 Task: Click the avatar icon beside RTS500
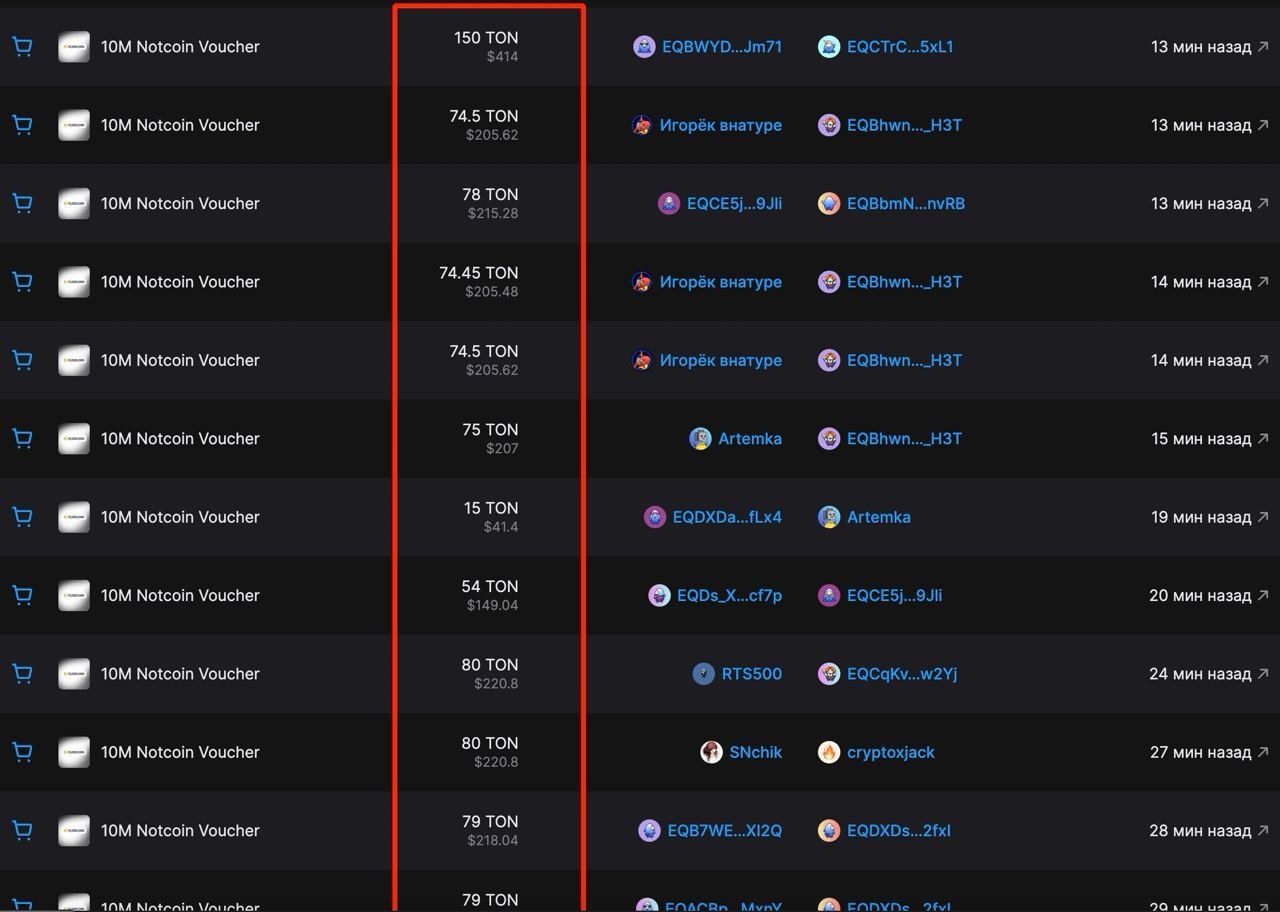tap(704, 674)
